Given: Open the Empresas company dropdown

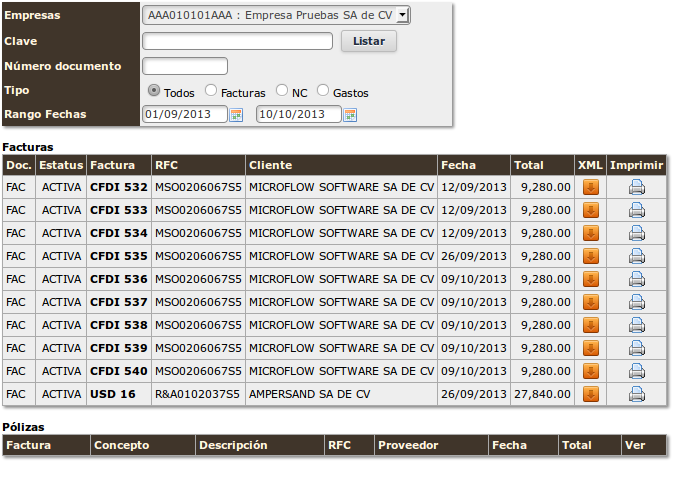Looking at the screenshot, I should 276,15.
